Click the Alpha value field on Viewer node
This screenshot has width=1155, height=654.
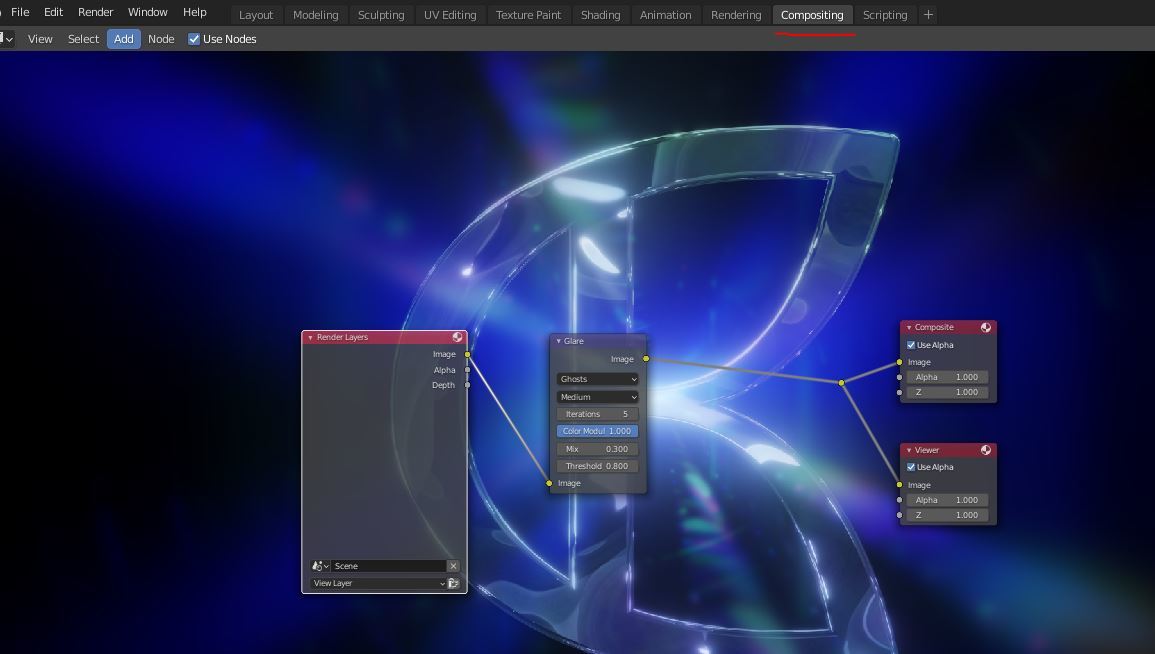point(947,500)
